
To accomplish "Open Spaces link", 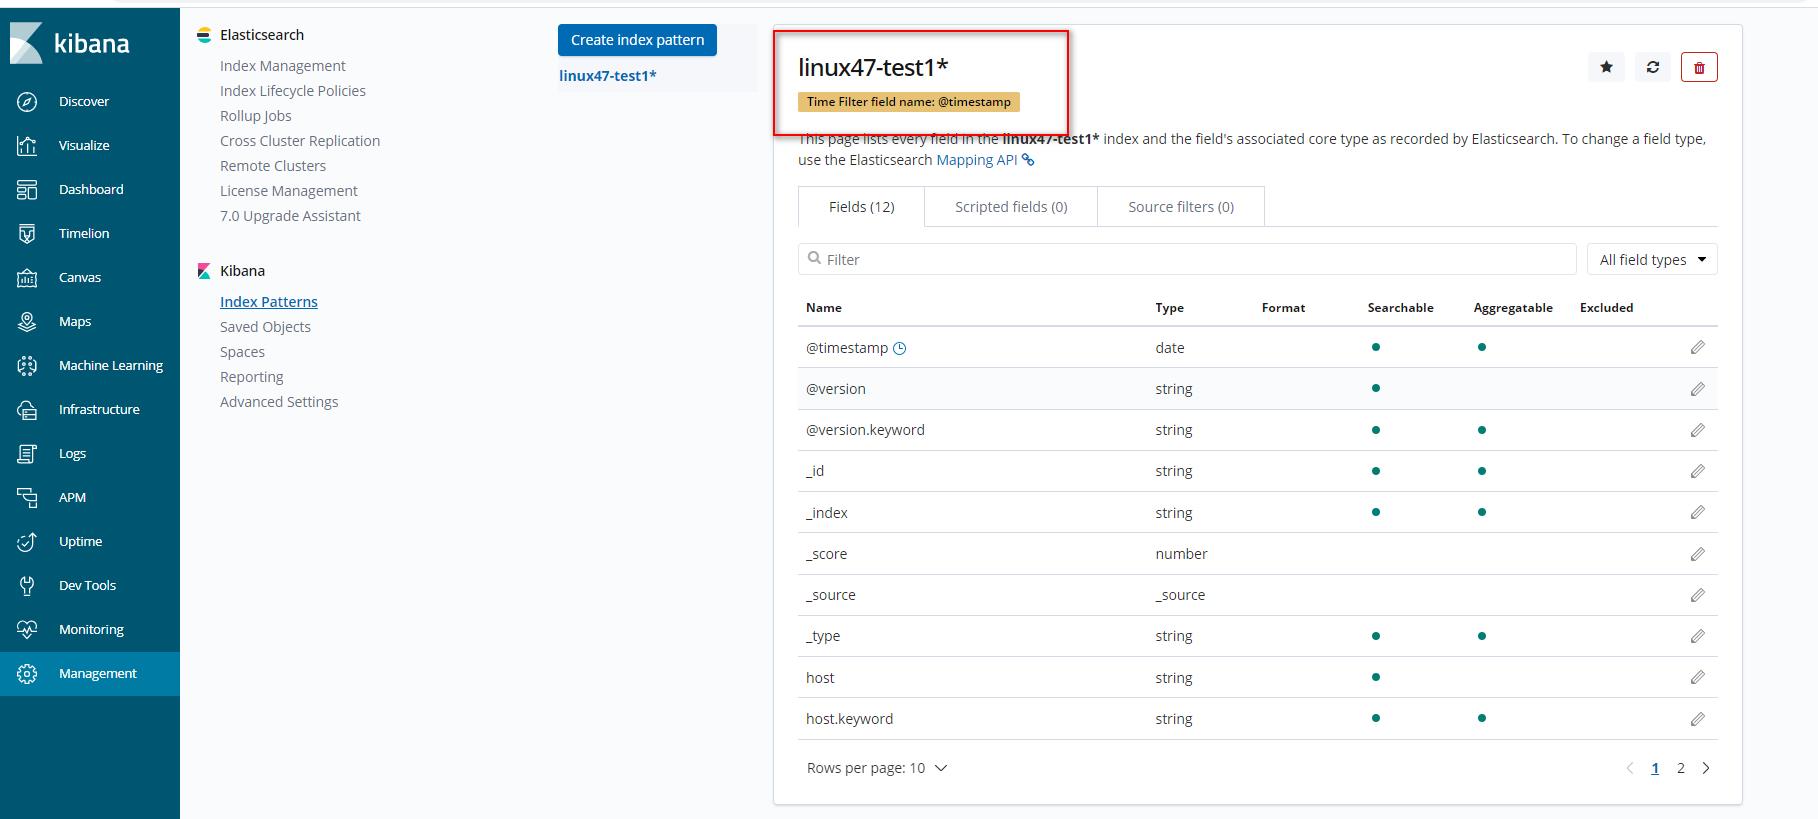I will click(242, 352).
